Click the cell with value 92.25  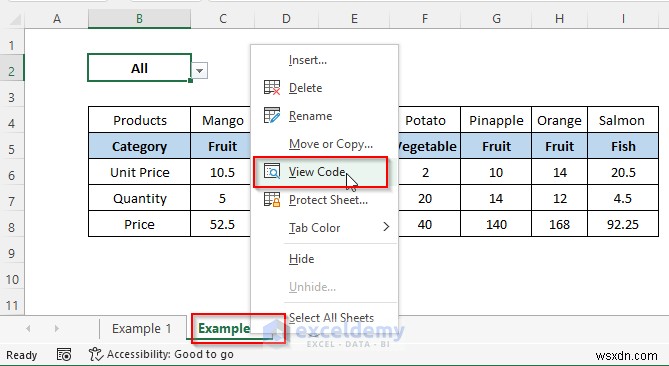pyautogui.click(x=623, y=224)
